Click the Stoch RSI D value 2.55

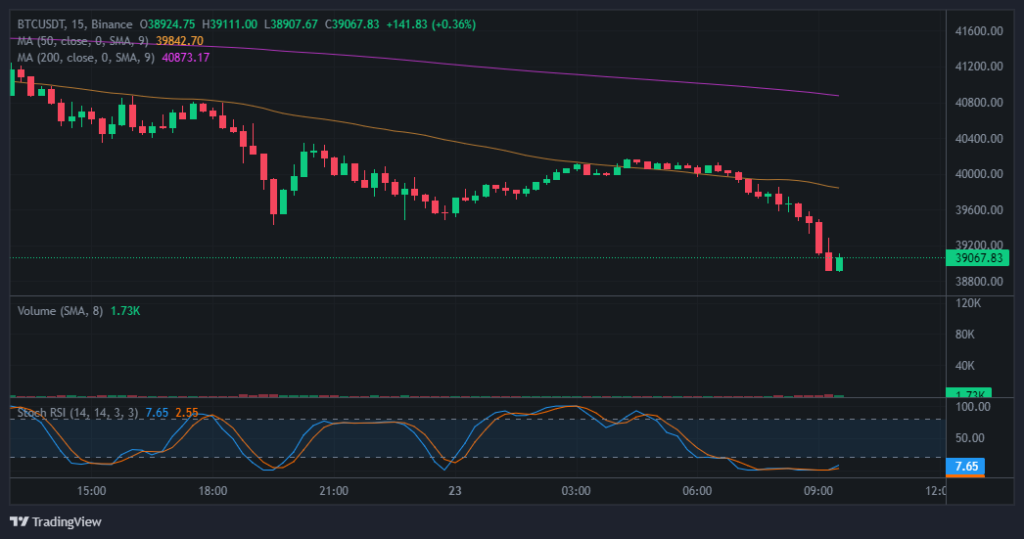(x=187, y=413)
